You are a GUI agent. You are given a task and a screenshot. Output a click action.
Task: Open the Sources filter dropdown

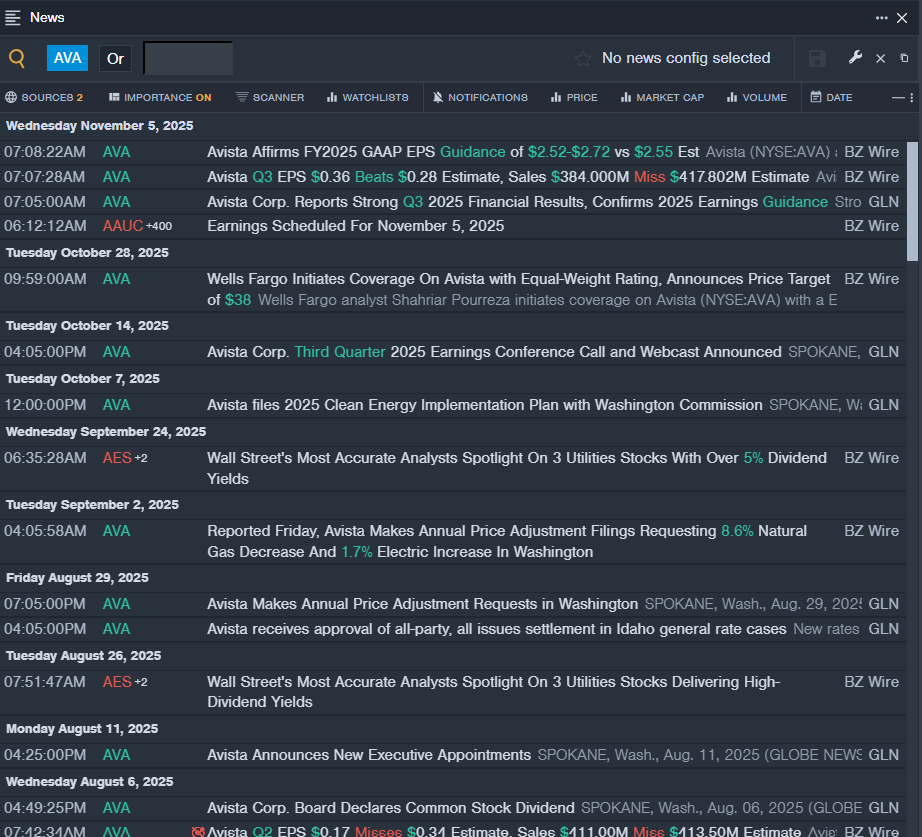coord(44,97)
